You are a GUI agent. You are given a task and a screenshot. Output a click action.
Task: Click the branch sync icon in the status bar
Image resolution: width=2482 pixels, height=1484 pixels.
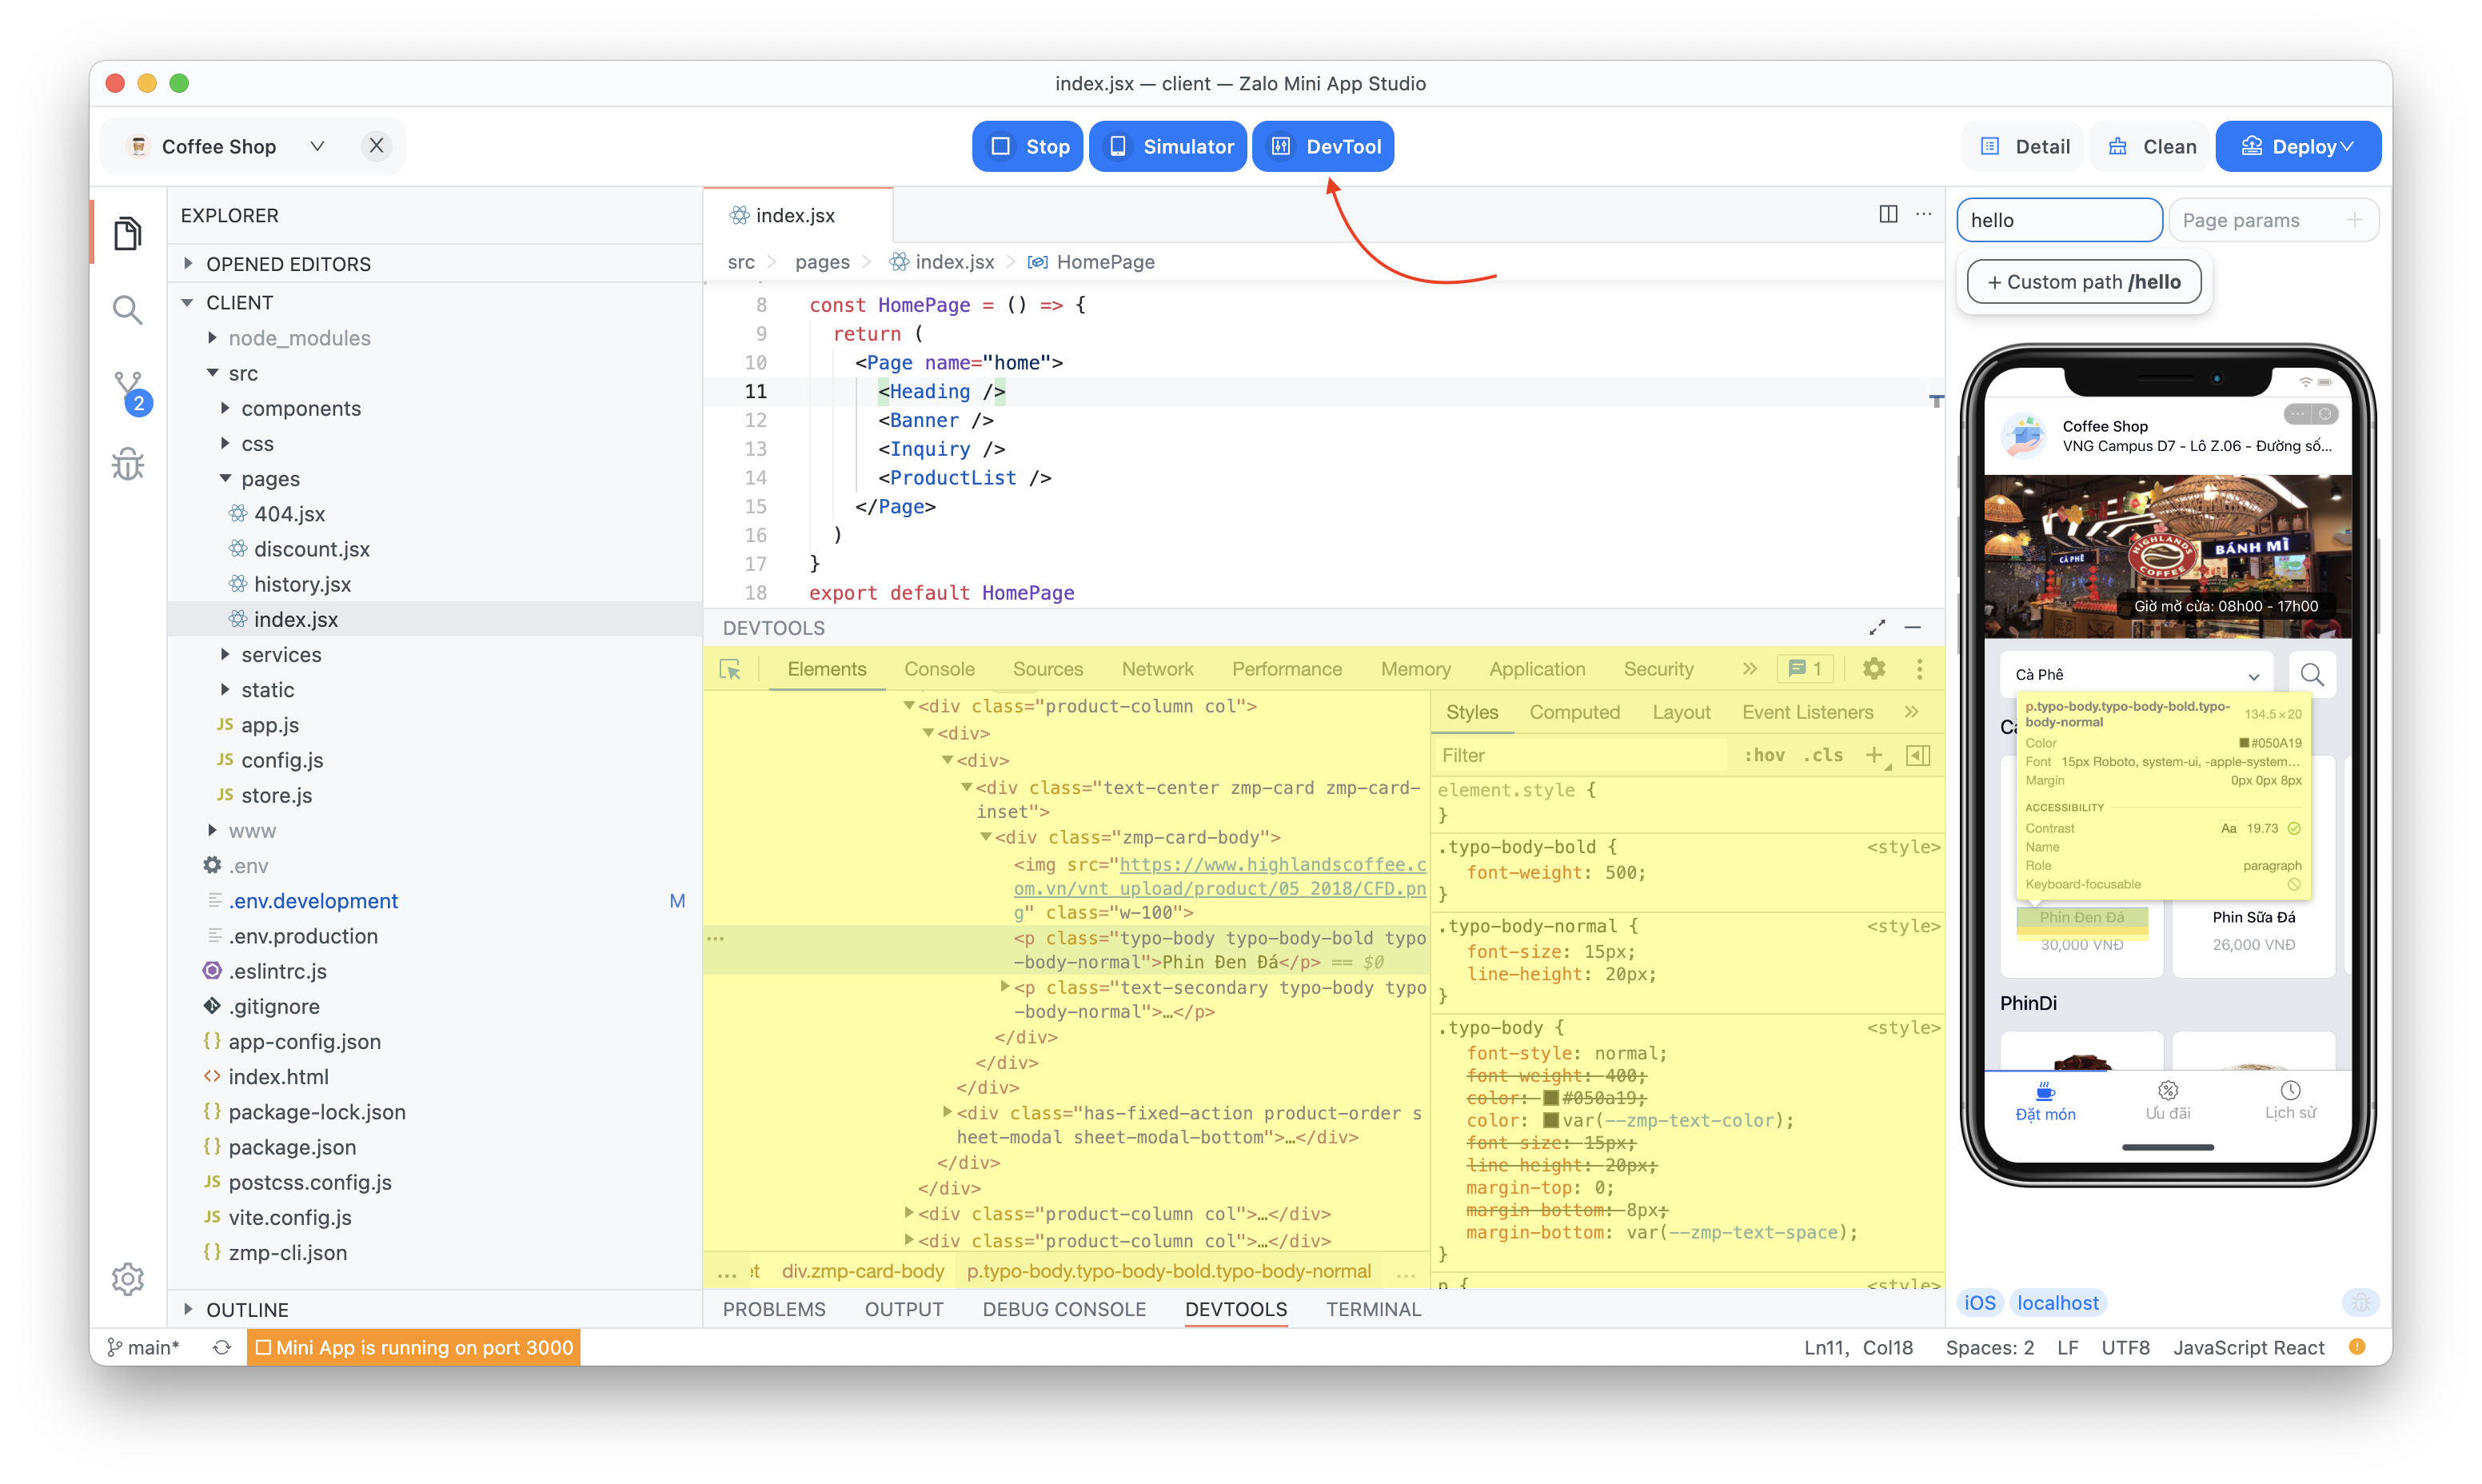coord(221,1347)
